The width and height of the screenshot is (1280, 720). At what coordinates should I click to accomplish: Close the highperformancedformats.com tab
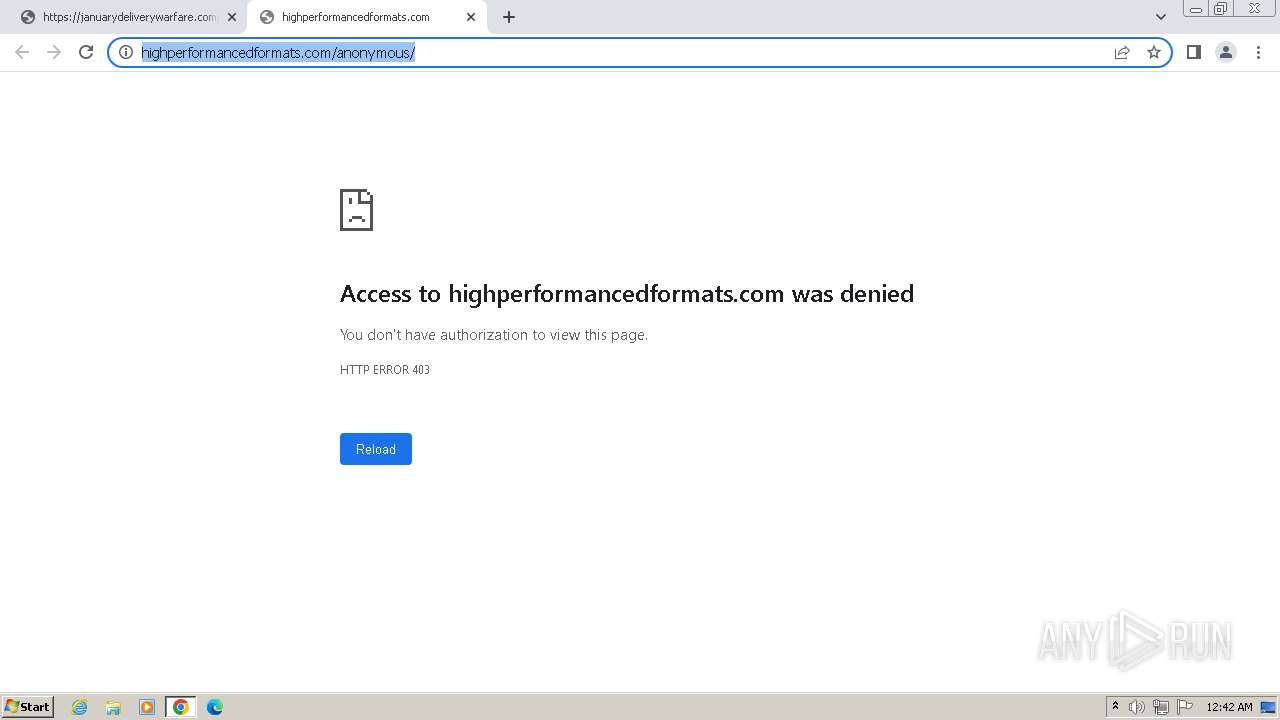click(x=471, y=17)
